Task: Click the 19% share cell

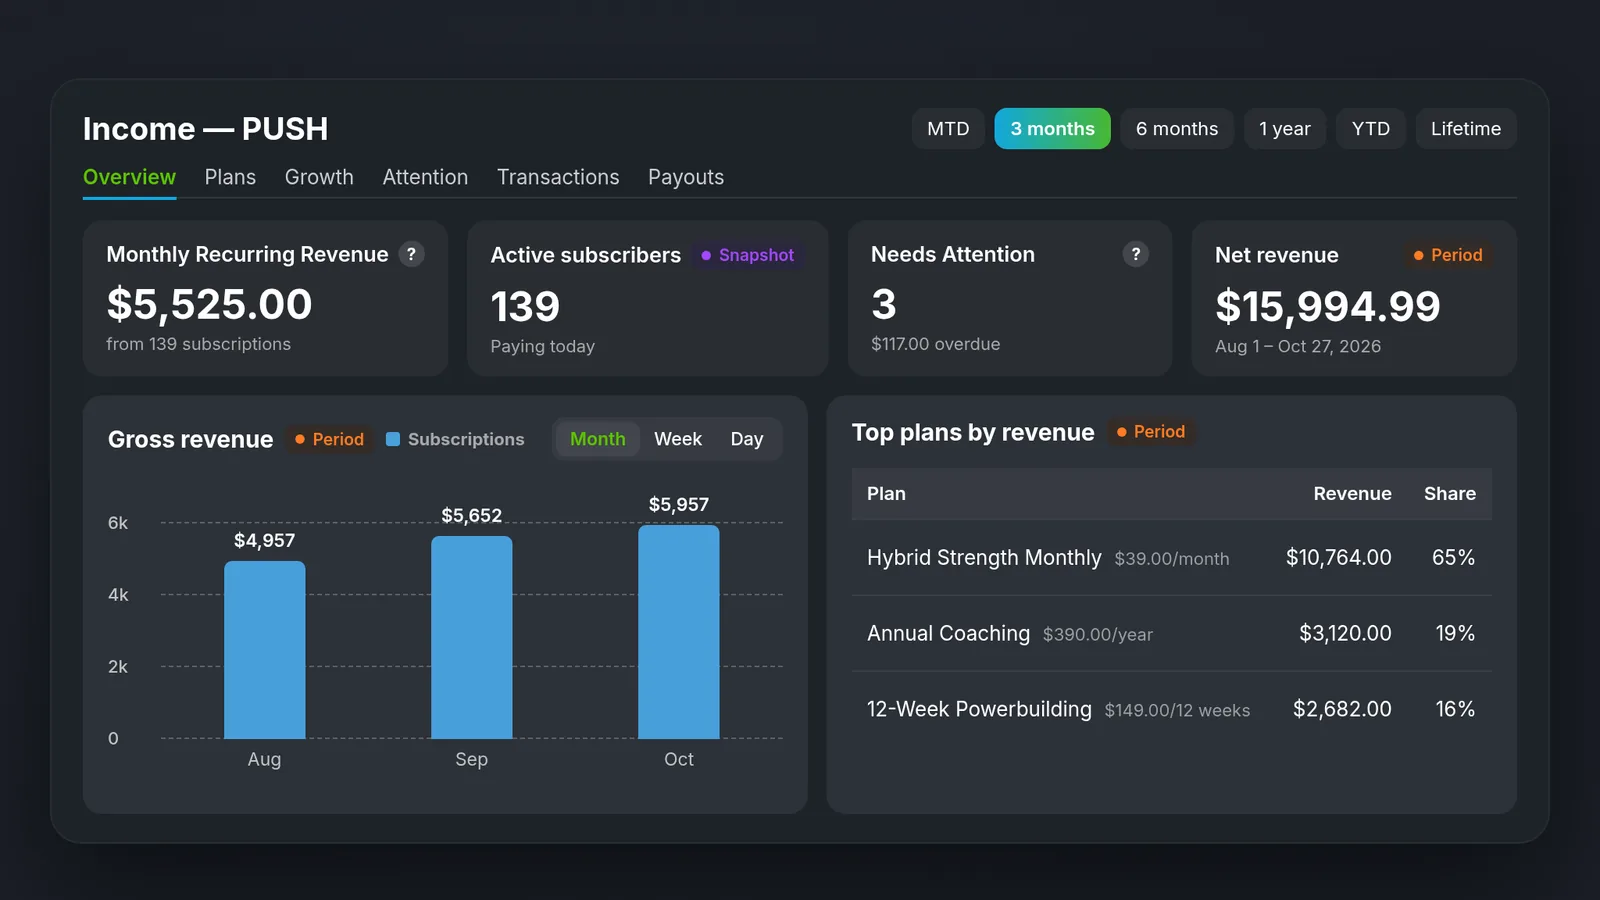Action: (x=1455, y=634)
